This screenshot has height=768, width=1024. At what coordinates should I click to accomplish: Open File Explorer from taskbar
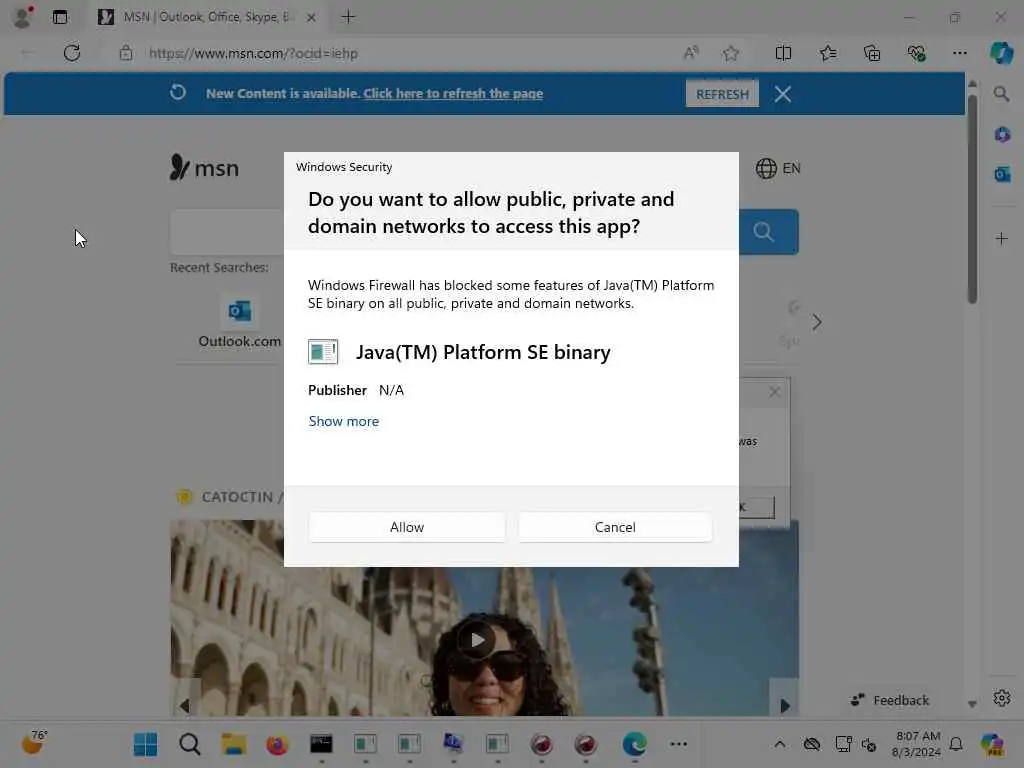tap(233, 744)
